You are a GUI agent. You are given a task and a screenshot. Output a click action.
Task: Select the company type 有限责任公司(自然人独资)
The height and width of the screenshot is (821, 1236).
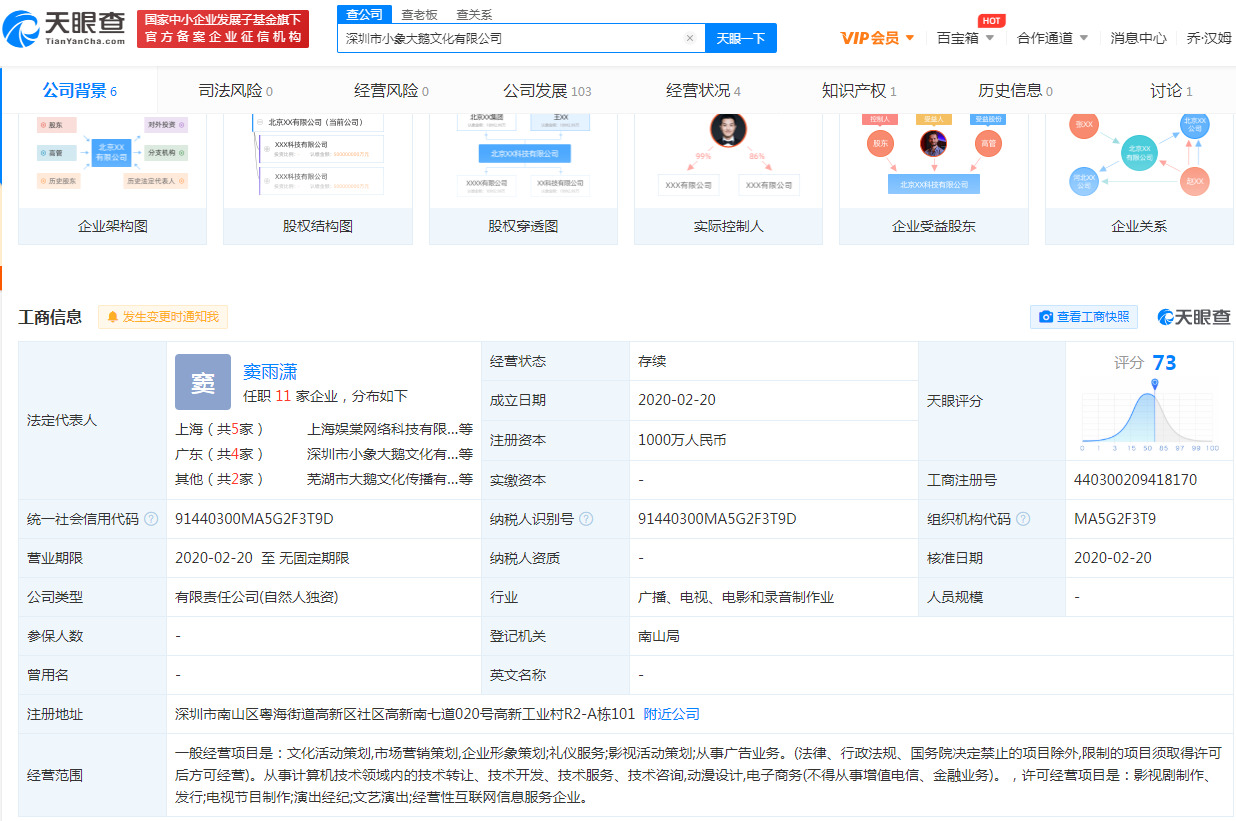256,597
